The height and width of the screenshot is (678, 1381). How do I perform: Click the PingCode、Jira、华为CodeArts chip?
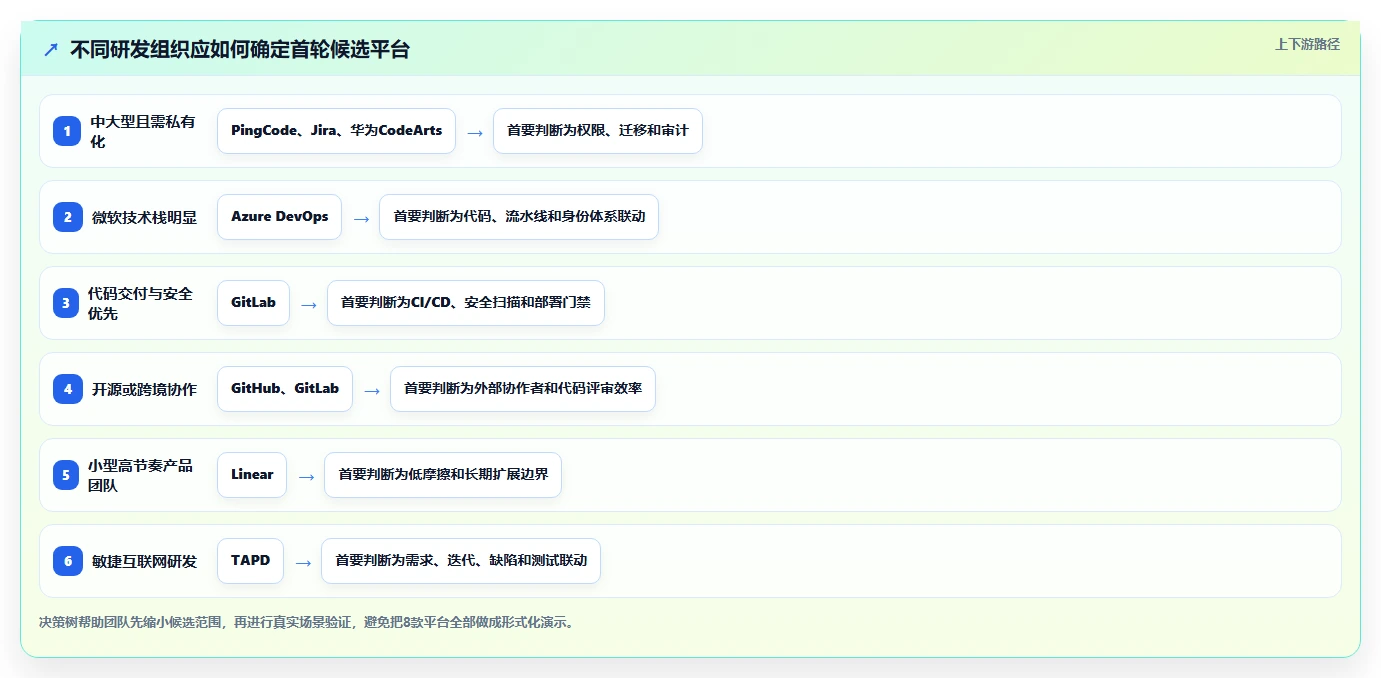[x=336, y=131]
